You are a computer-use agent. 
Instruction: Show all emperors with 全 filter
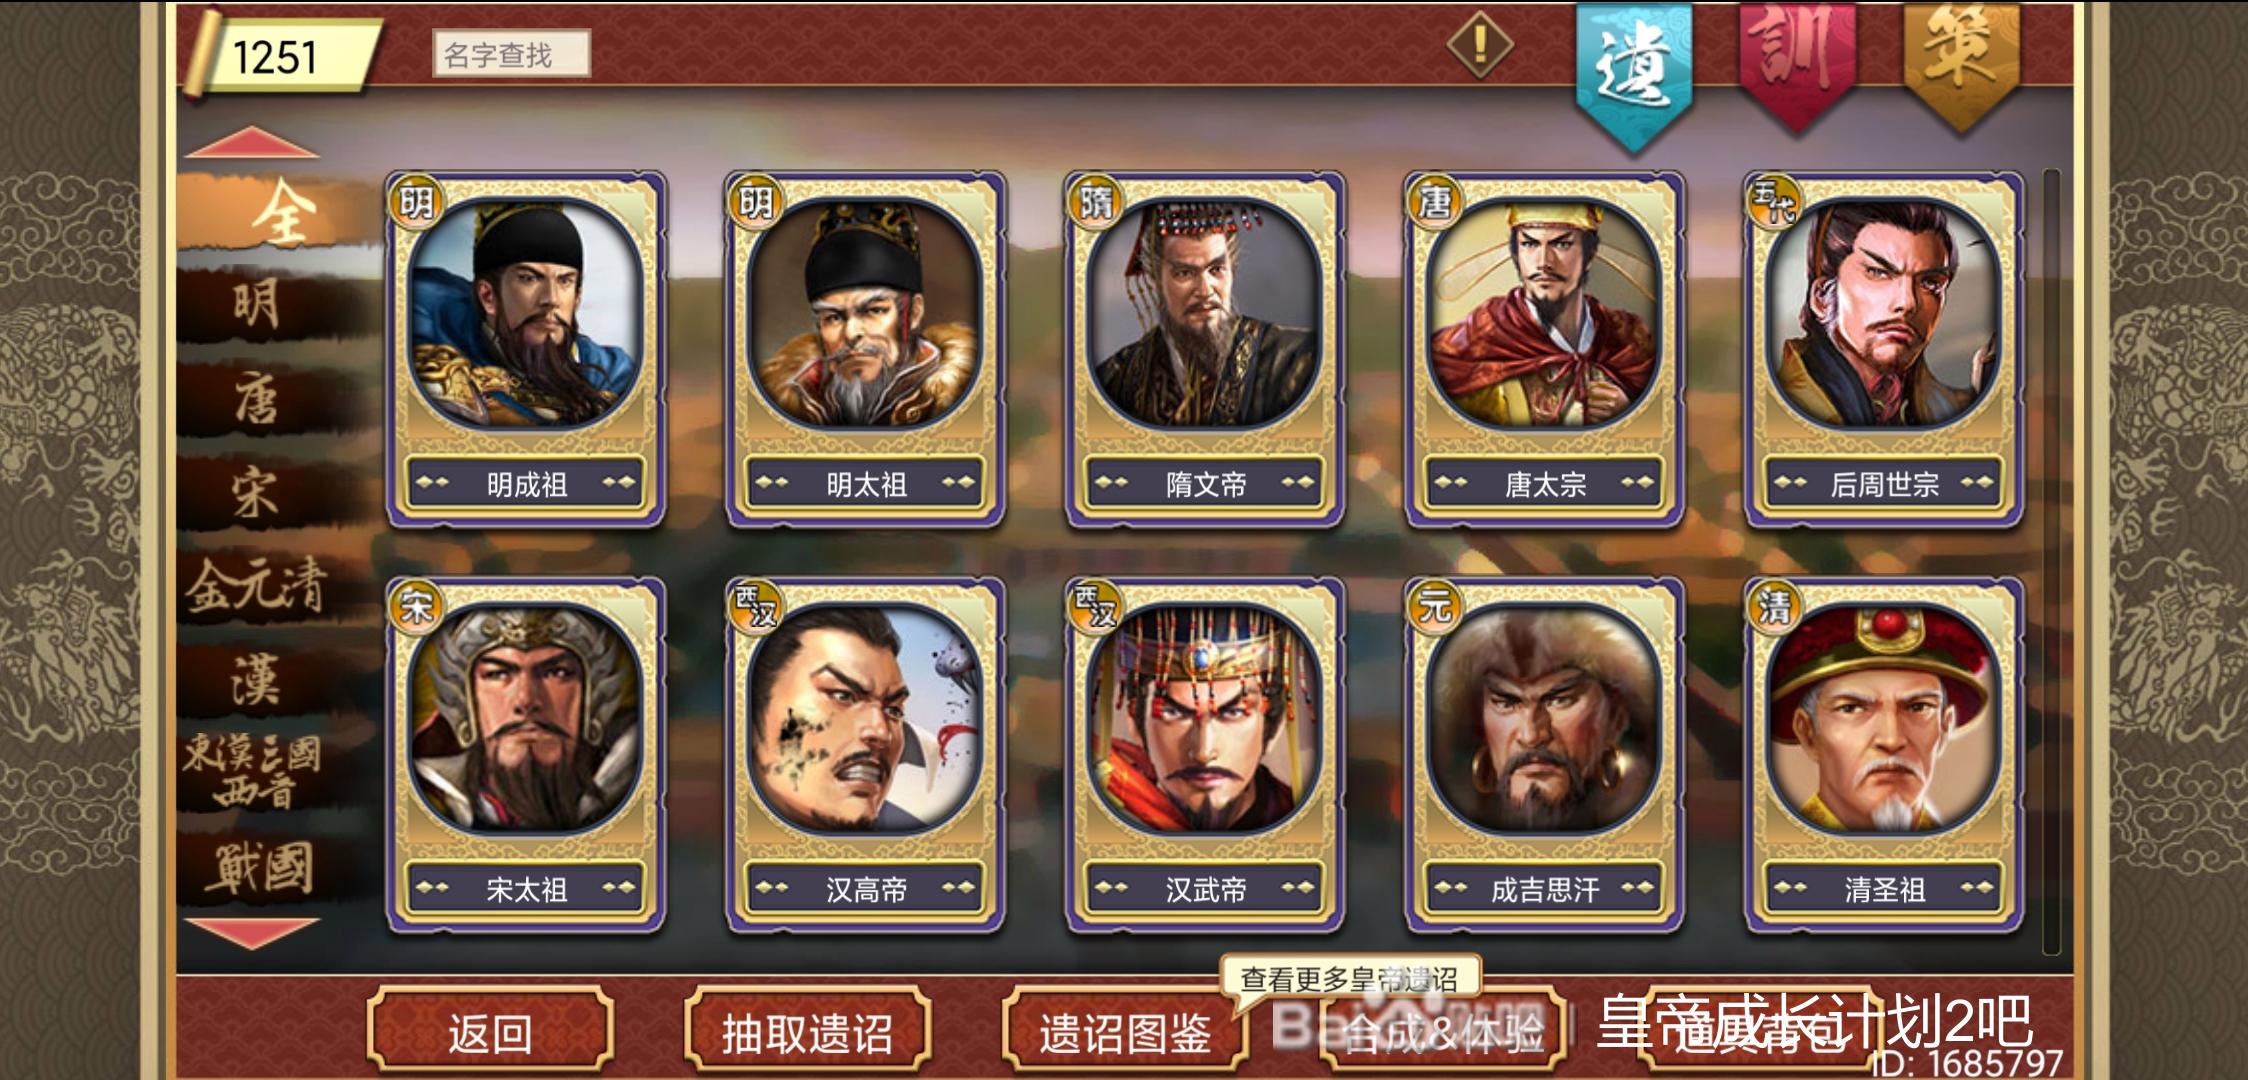click(283, 213)
